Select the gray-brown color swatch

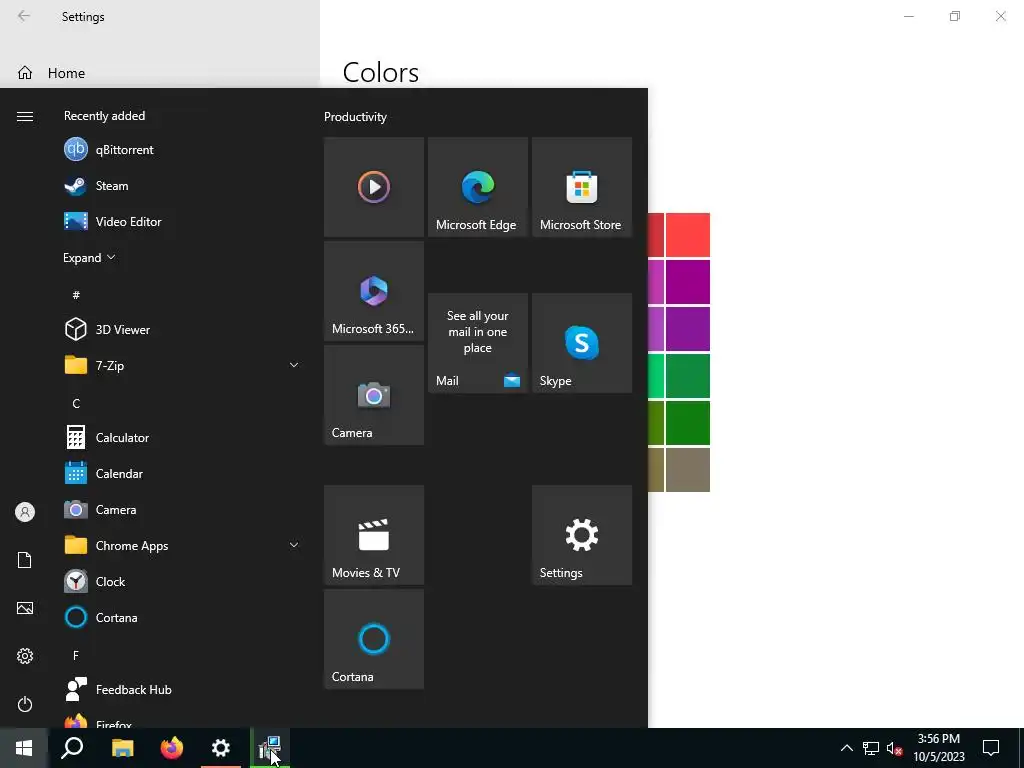[688, 470]
